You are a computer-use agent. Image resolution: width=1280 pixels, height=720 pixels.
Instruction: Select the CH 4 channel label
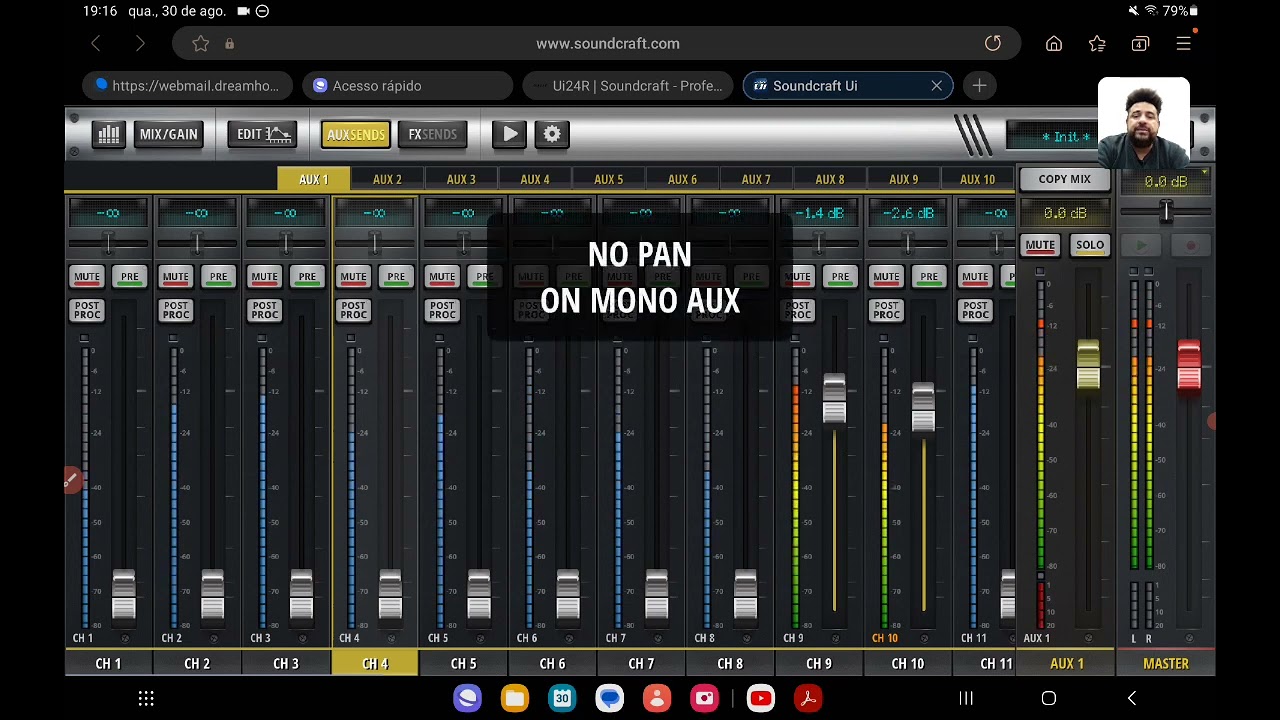pos(375,663)
